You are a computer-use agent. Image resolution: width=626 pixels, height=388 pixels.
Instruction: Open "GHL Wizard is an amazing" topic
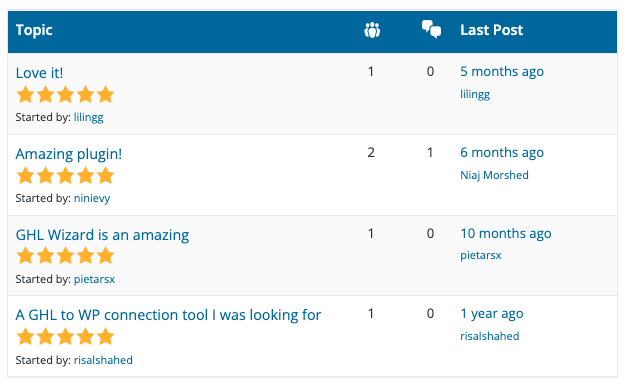(102, 235)
